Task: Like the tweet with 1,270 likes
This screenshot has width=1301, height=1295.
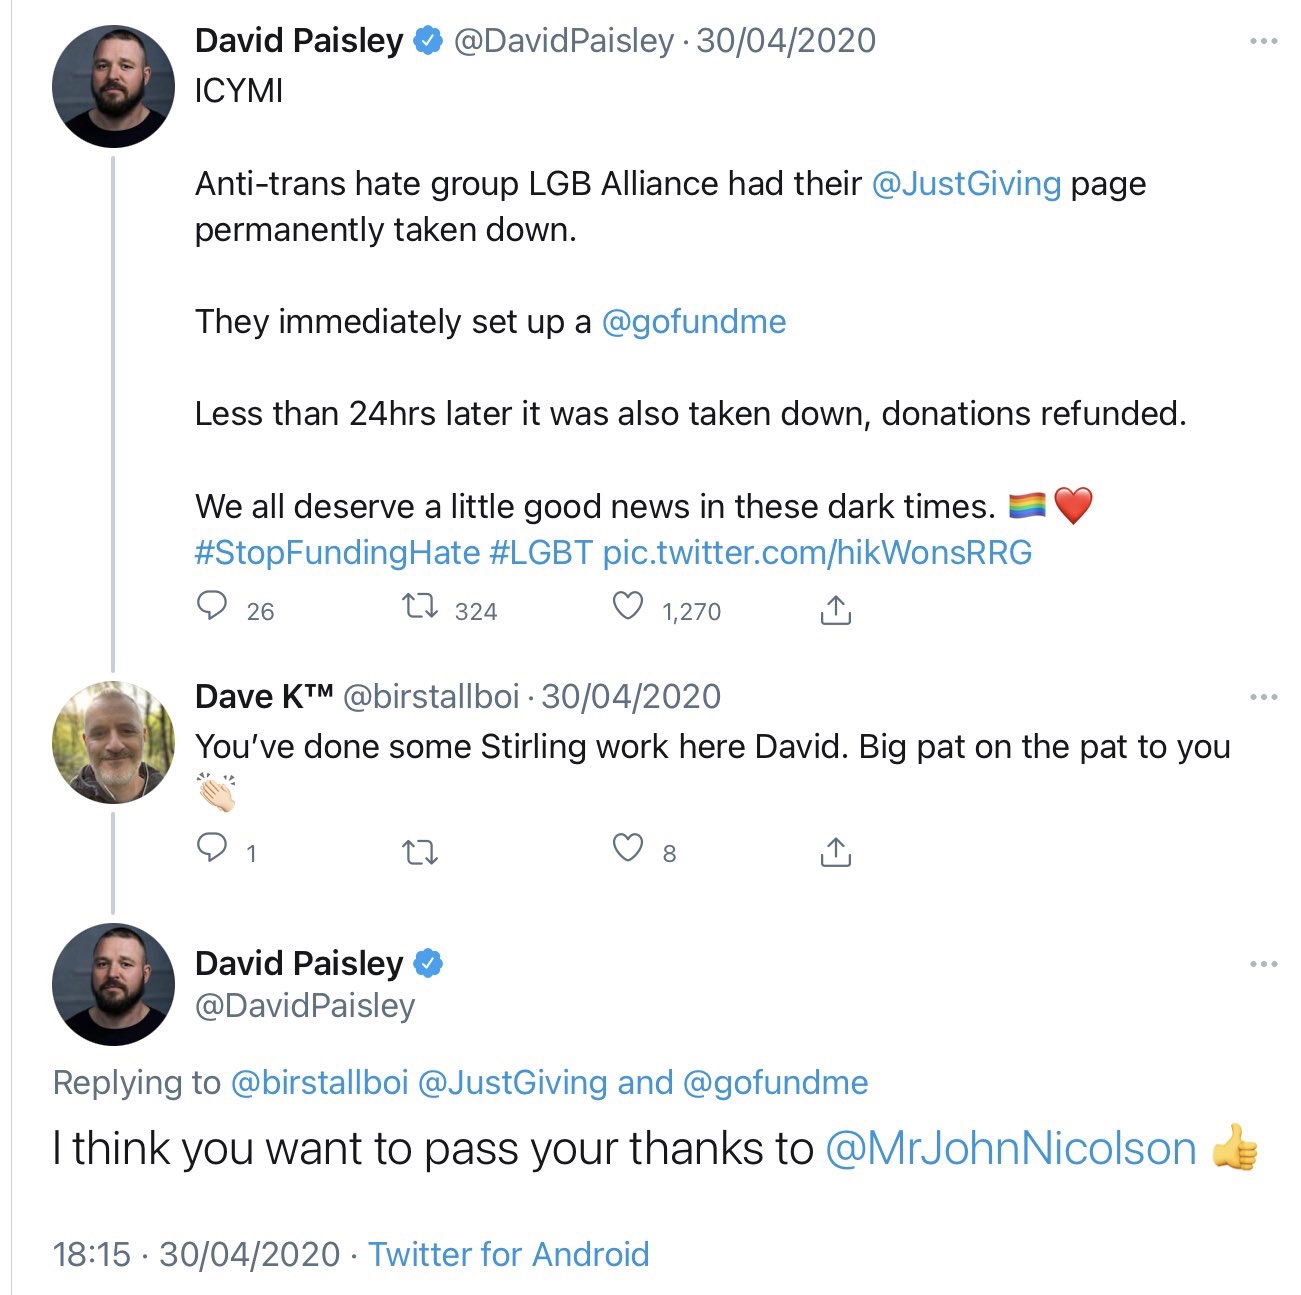Action: point(627,607)
